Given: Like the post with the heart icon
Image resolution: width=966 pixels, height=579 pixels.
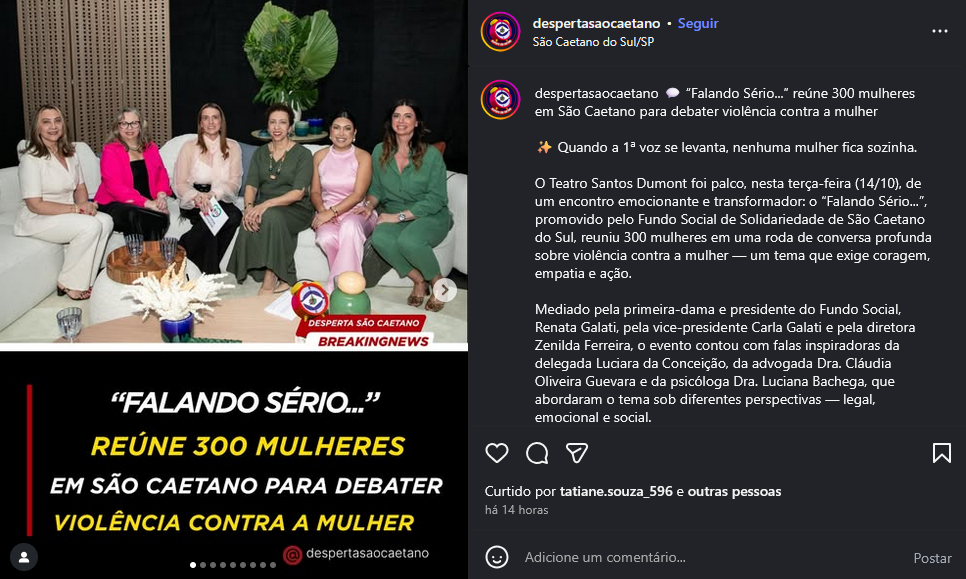Looking at the screenshot, I should (x=497, y=453).
